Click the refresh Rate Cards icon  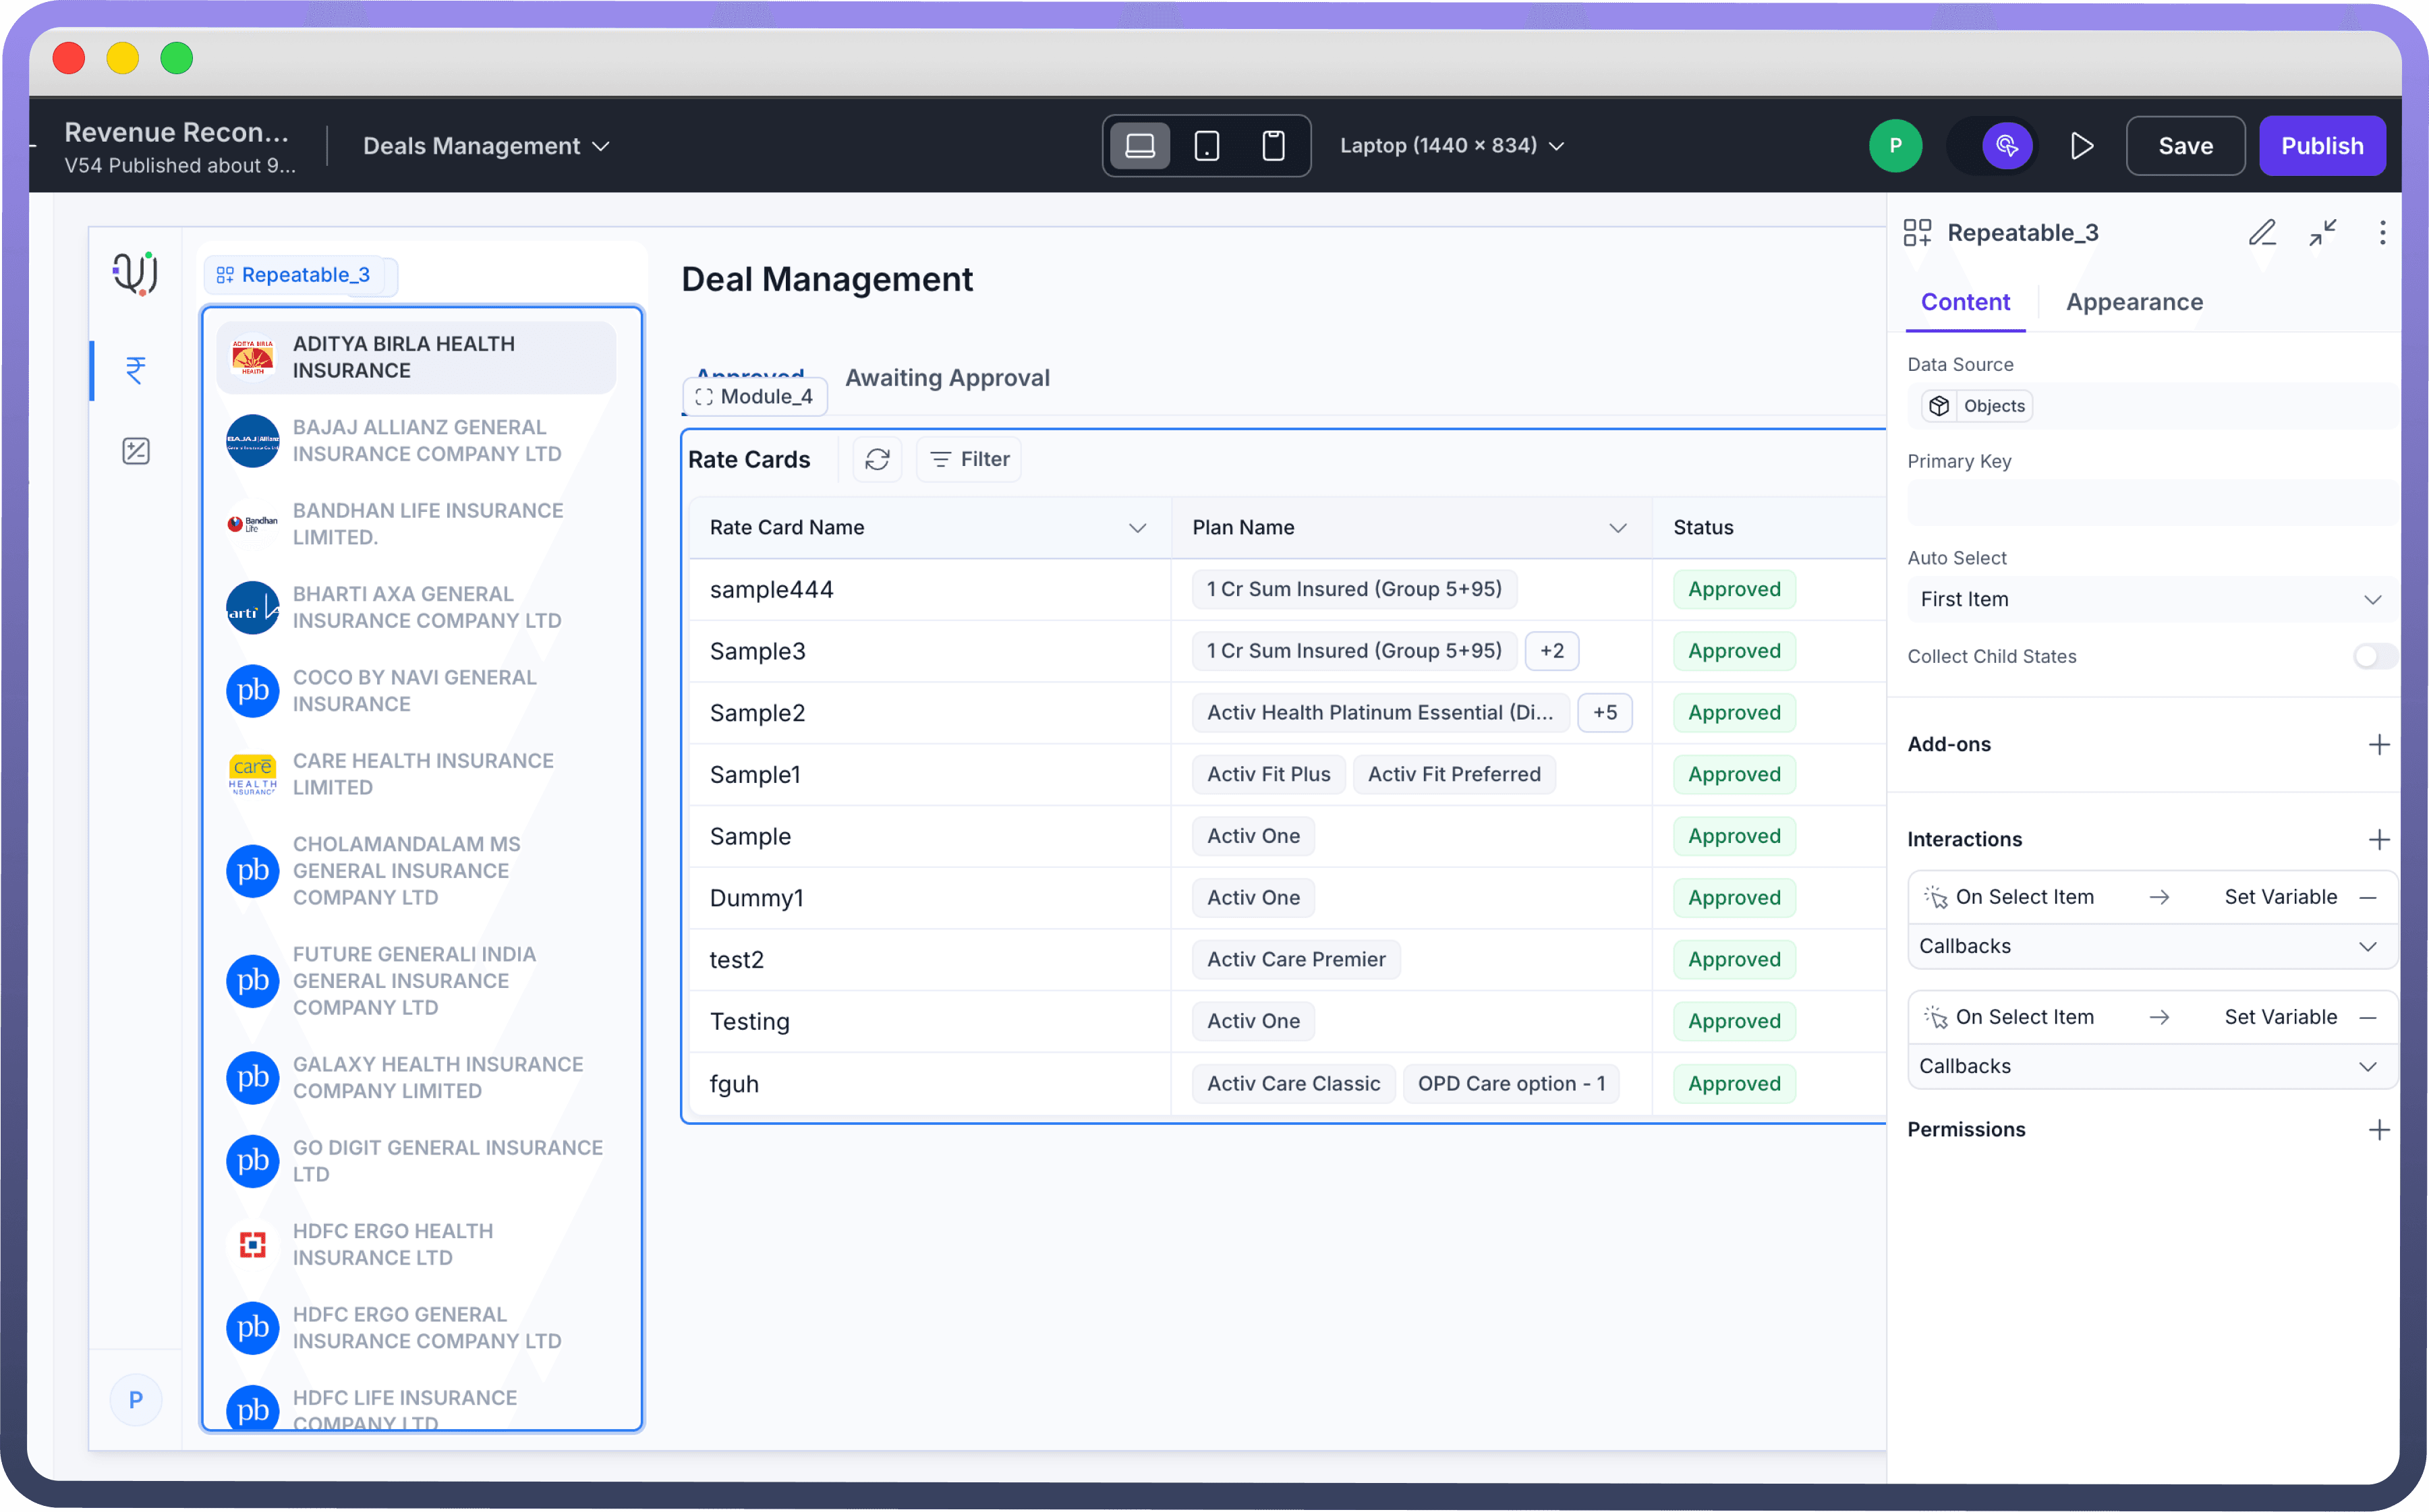[x=877, y=459]
